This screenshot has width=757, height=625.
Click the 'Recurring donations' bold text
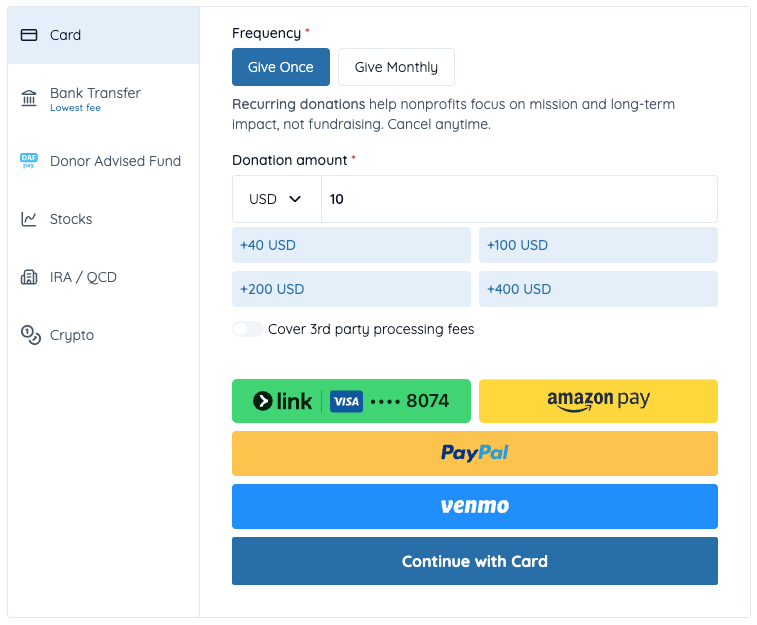[299, 104]
